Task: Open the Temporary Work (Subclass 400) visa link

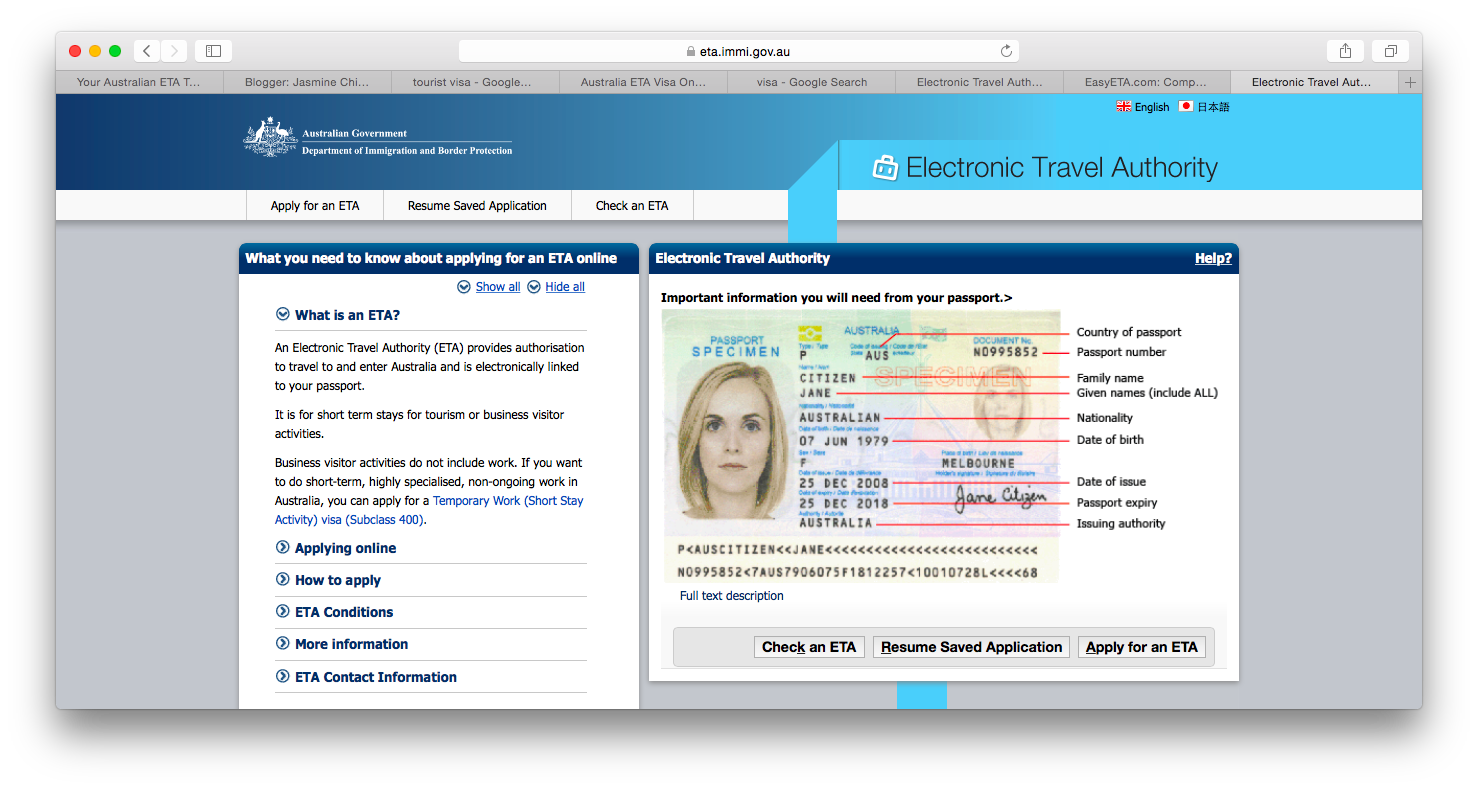Action: coord(508,501)
